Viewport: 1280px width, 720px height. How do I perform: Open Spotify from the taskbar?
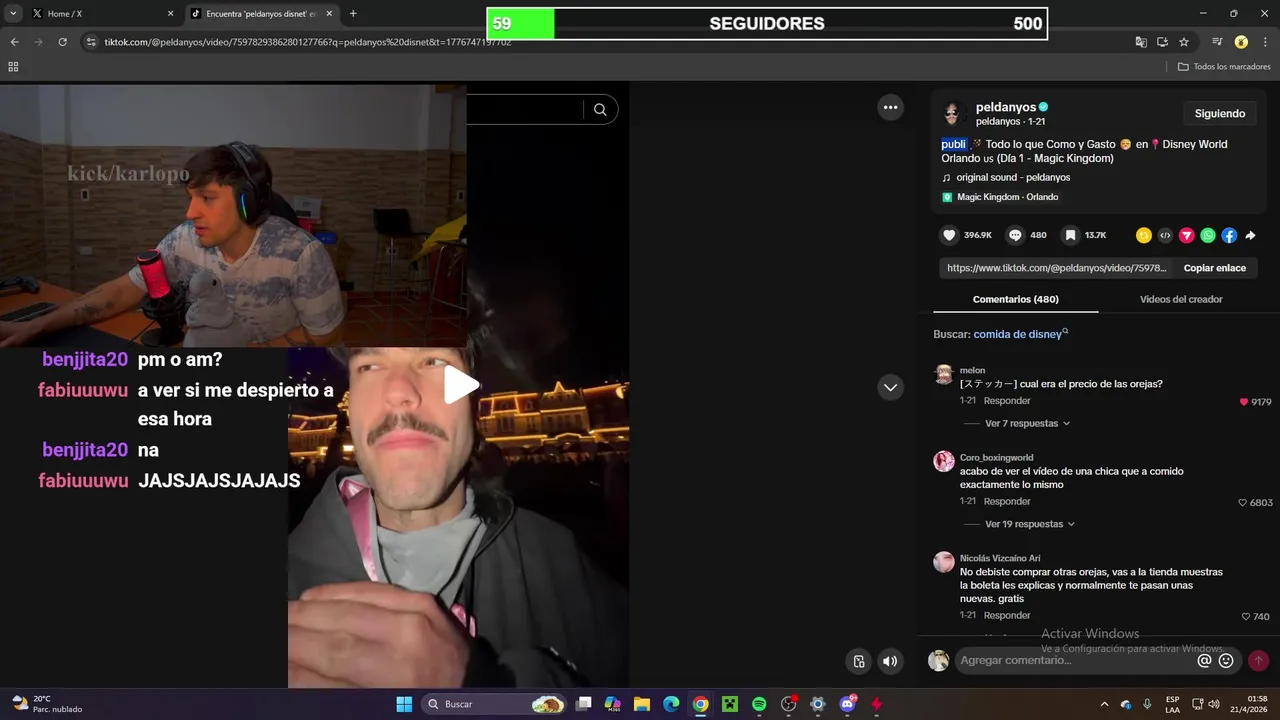(x=759, y=704)
